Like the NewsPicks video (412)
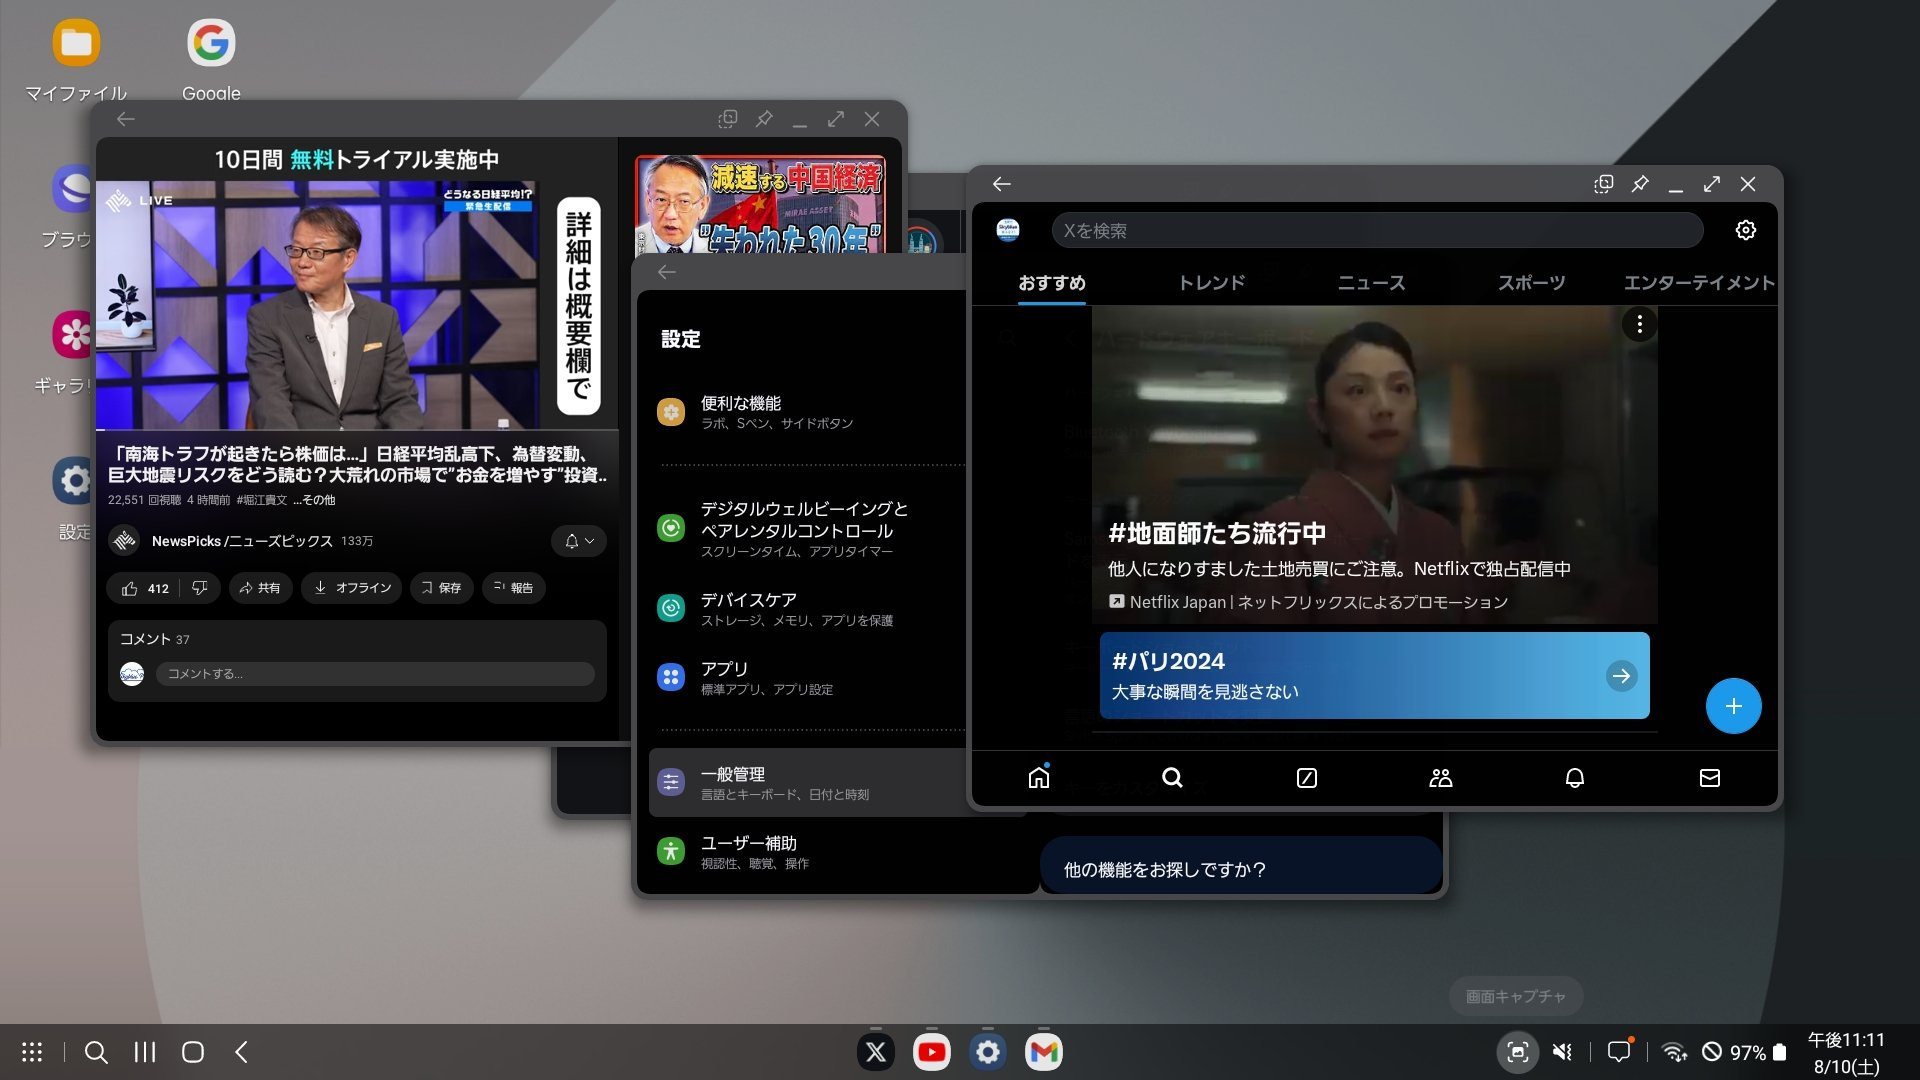 click(145, 588)
